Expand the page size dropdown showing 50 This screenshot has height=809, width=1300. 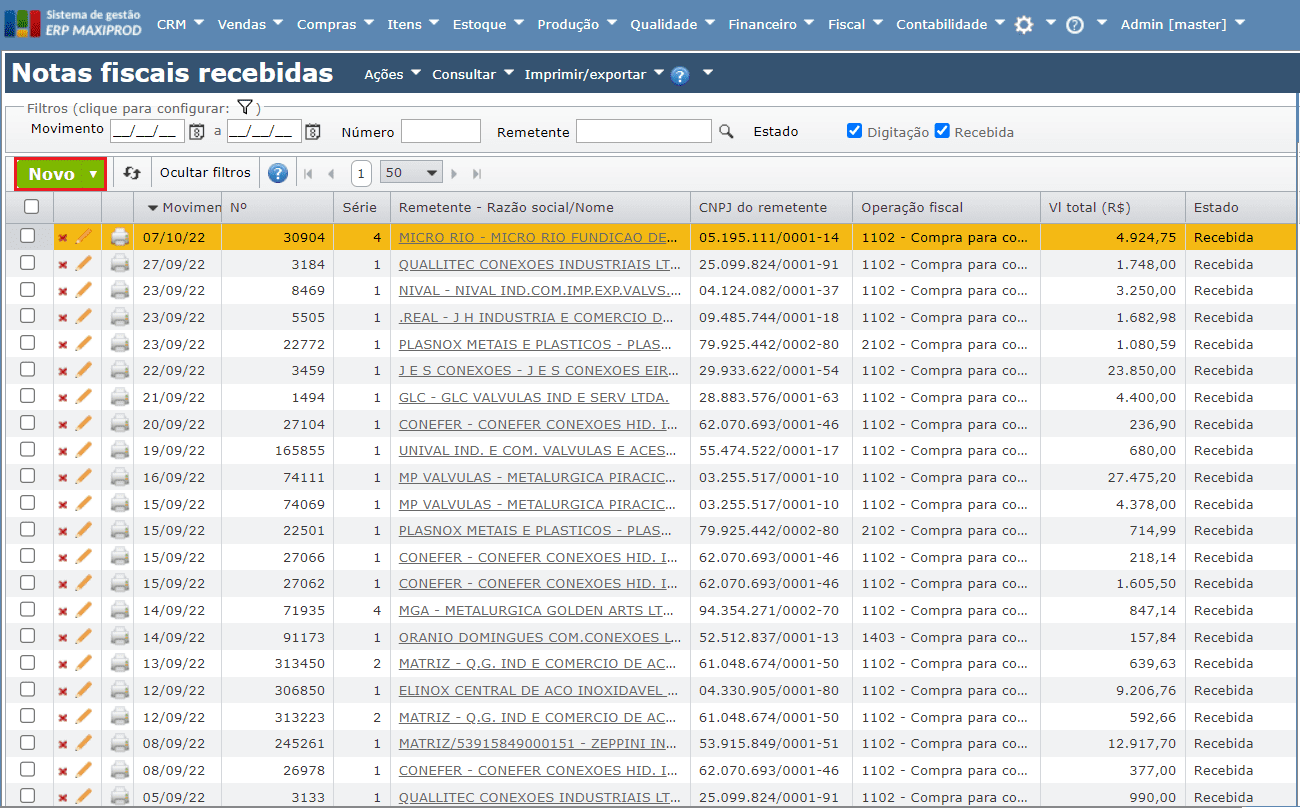(411, 172)
